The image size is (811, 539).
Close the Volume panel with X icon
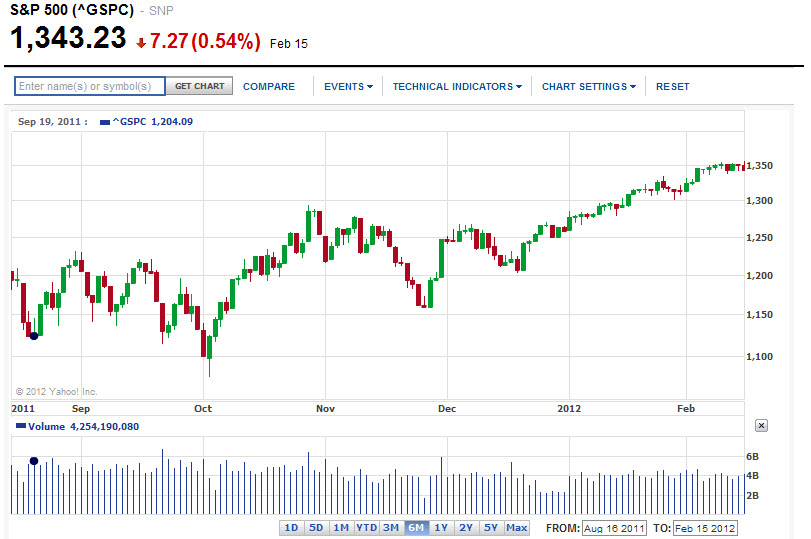point(761,426)
